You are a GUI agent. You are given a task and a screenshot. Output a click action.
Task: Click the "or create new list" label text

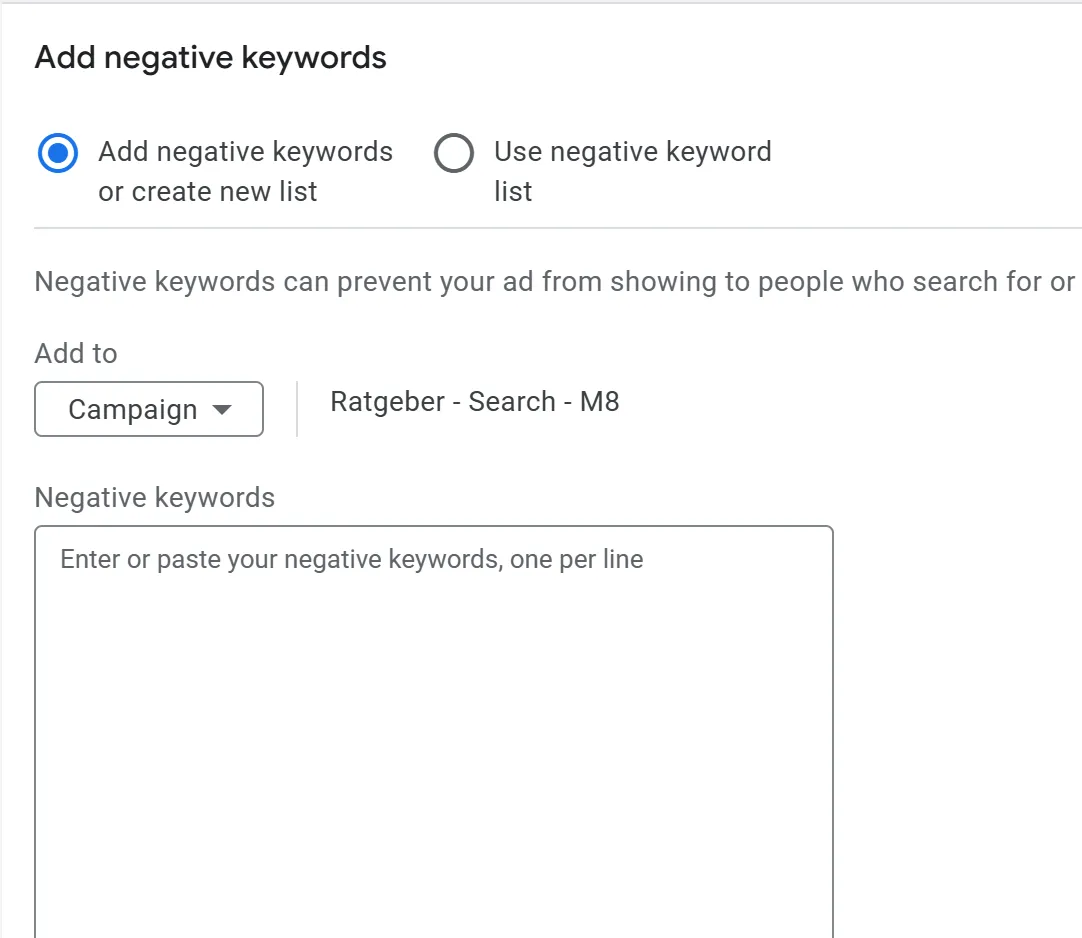(207, 191)
